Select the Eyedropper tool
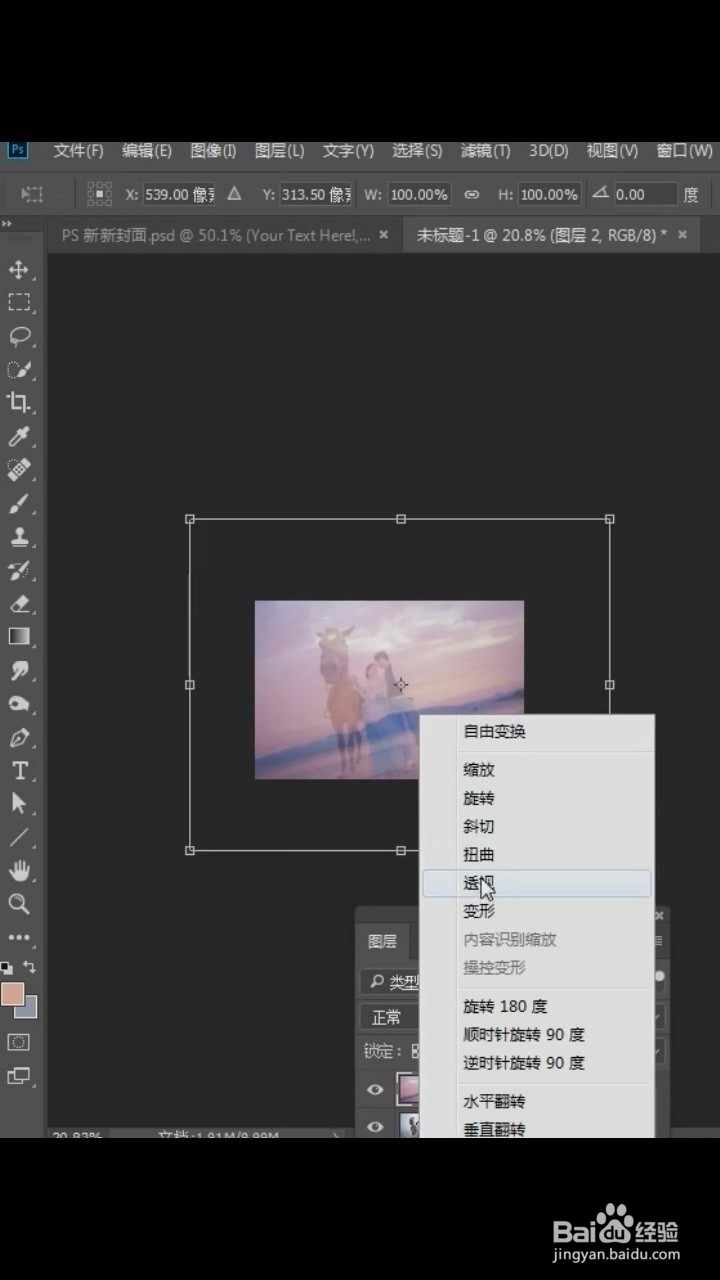 coord(19,436)
